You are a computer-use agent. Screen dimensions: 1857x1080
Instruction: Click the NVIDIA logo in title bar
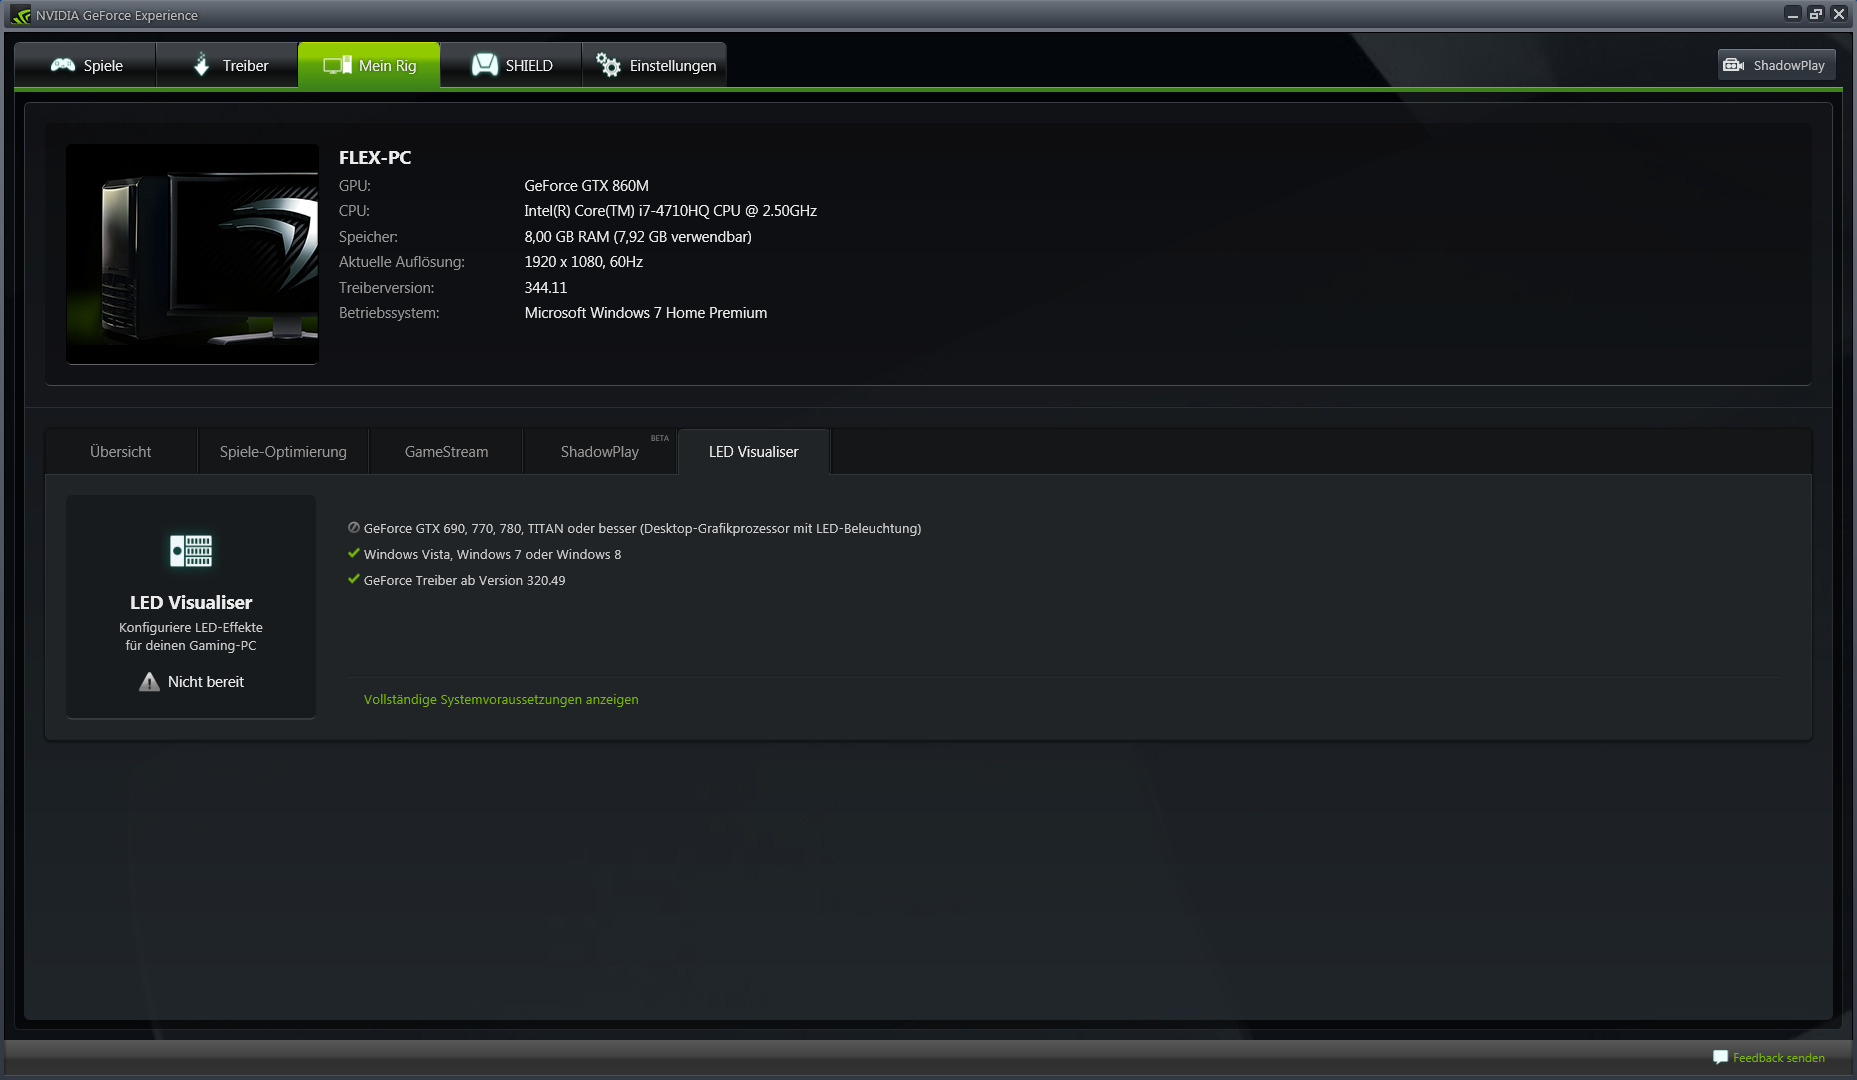(x=21, y=15)
